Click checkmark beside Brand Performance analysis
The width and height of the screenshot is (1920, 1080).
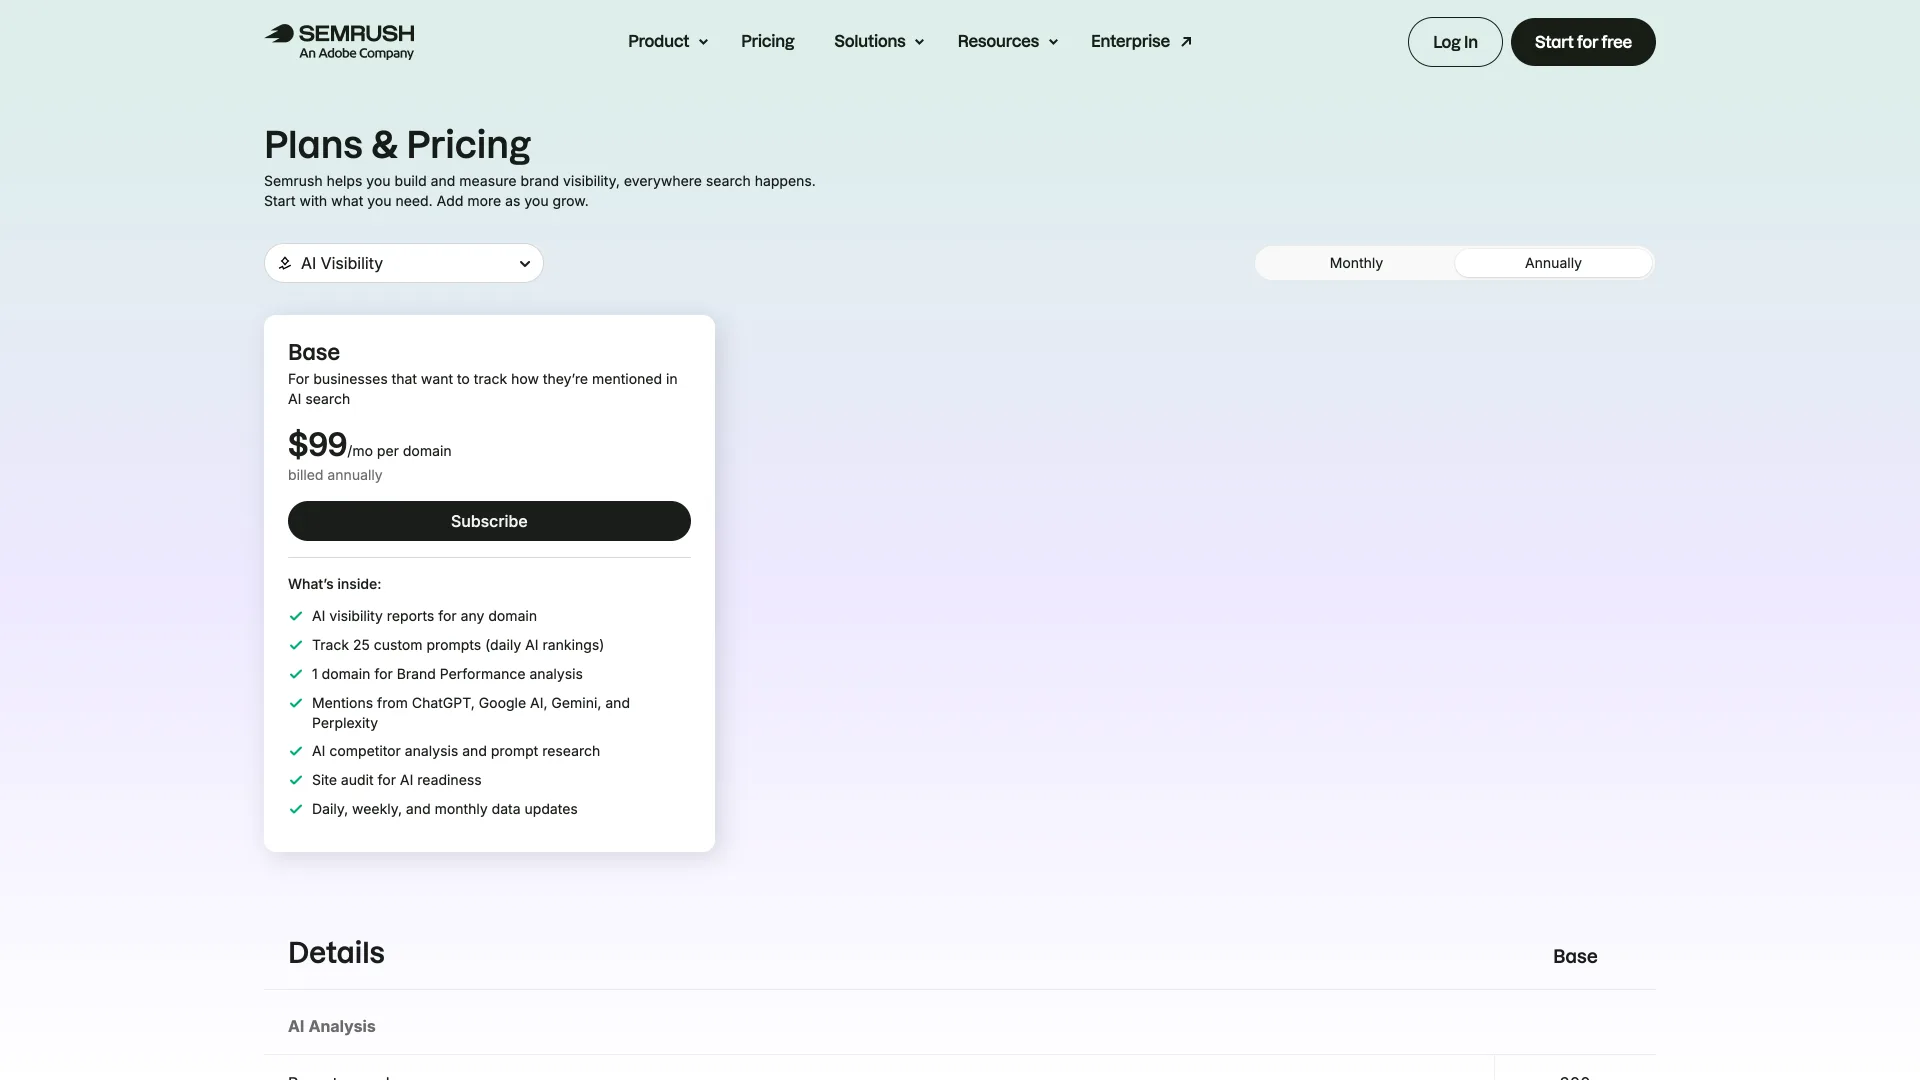(x=296, y=674)
